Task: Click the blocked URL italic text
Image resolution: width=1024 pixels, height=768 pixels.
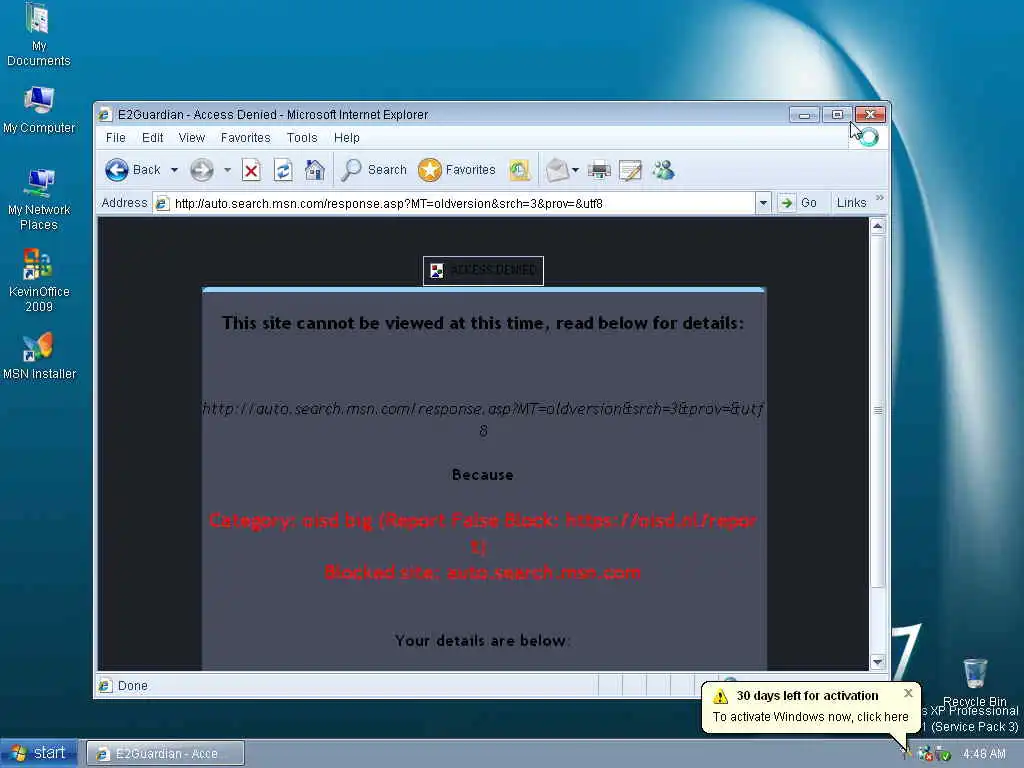Action: 483,419
